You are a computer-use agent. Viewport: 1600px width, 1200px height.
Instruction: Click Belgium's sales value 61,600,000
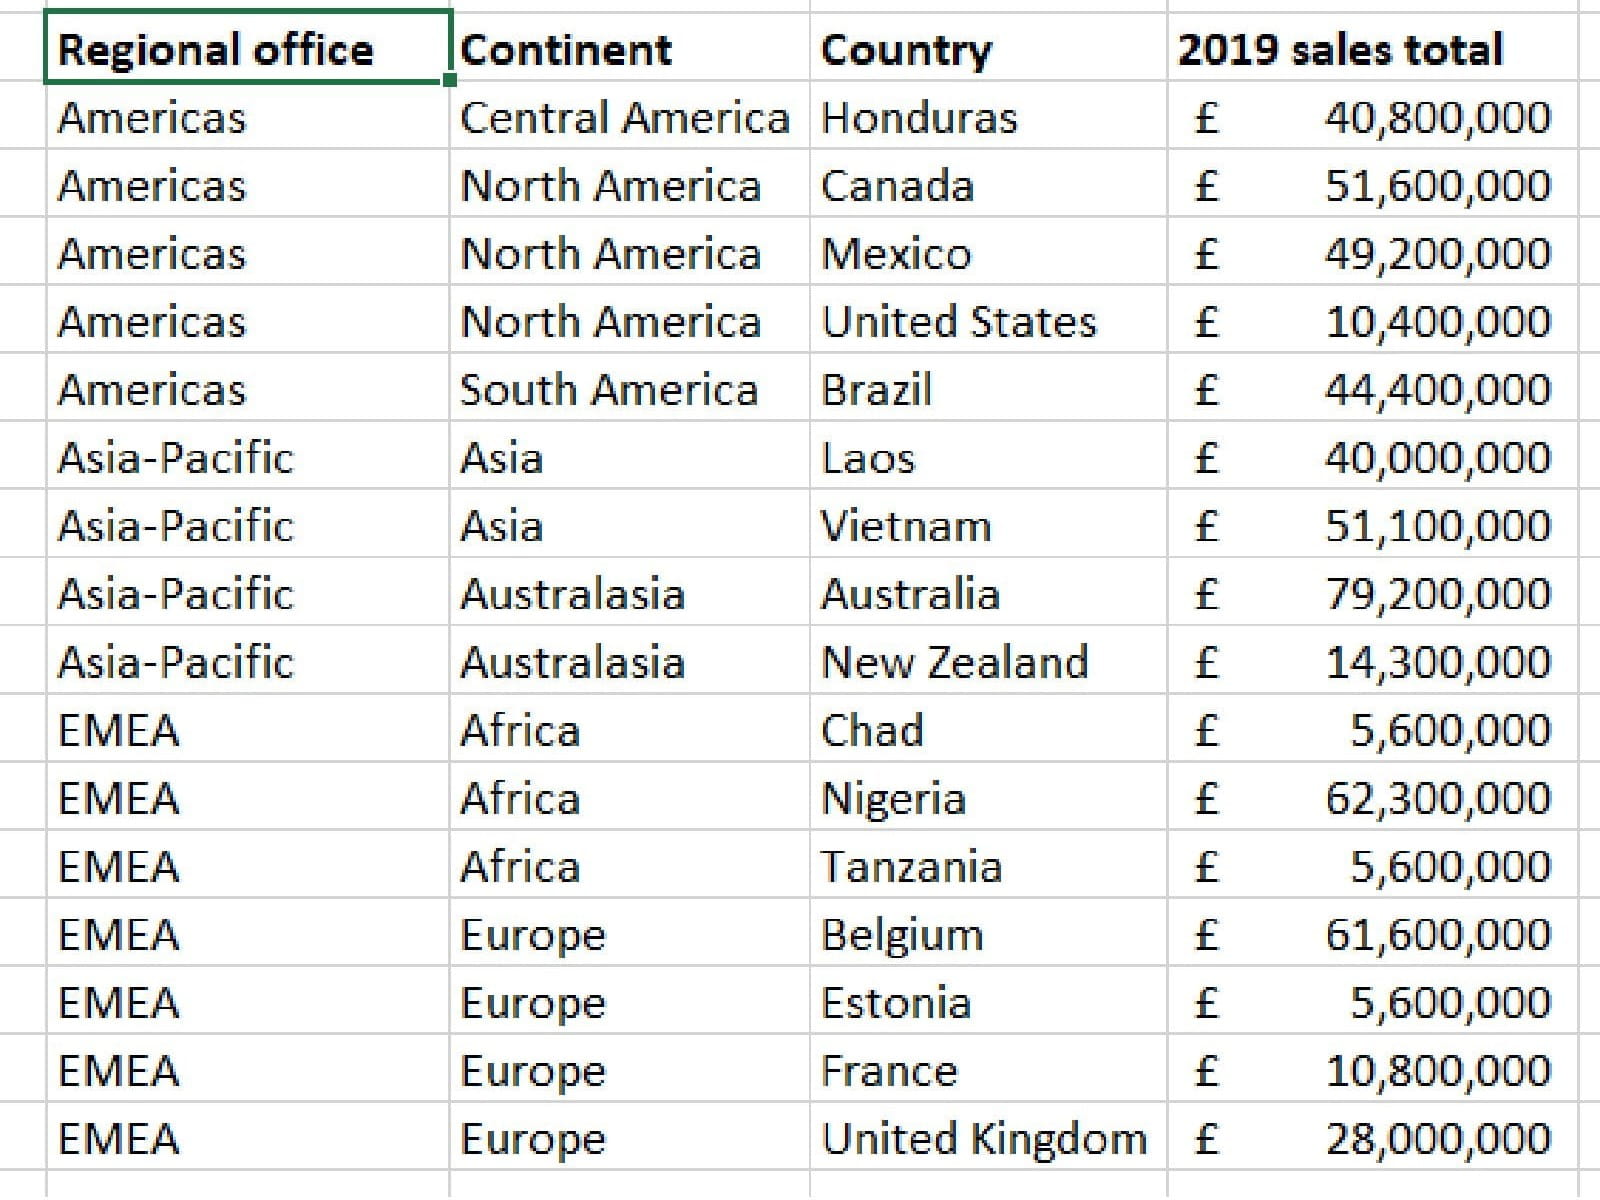tap(1437, 934)
